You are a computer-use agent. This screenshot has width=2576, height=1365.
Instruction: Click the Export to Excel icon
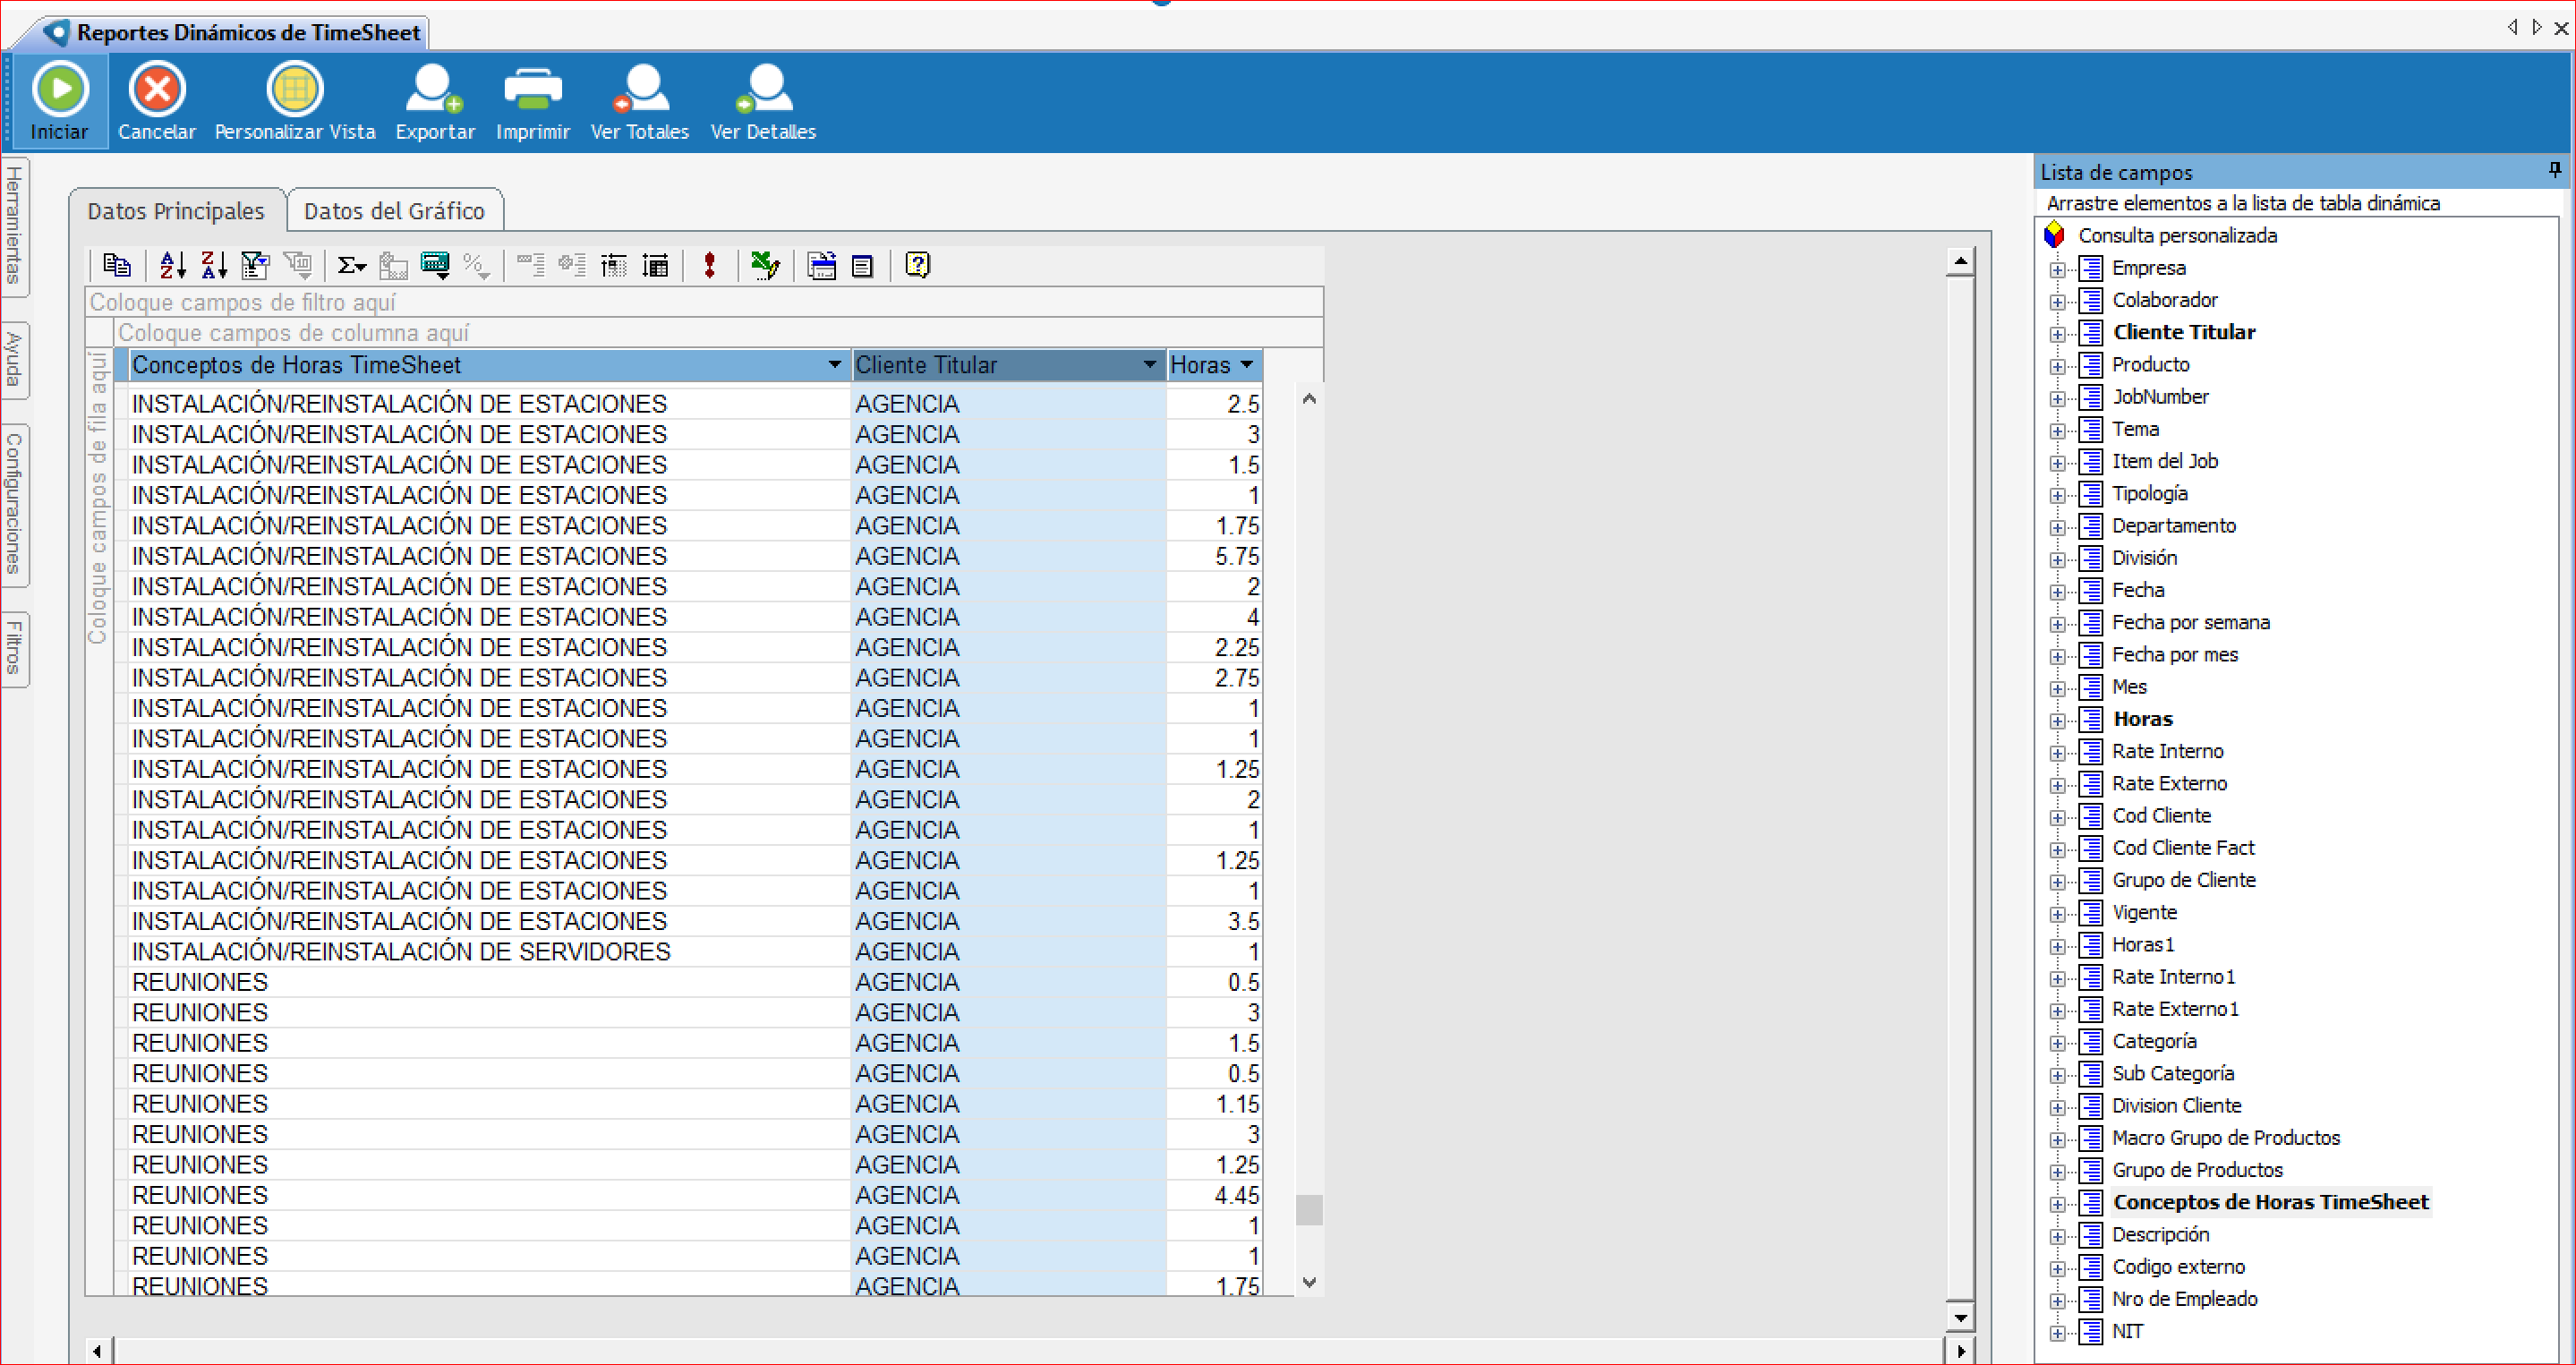point(765,265)
